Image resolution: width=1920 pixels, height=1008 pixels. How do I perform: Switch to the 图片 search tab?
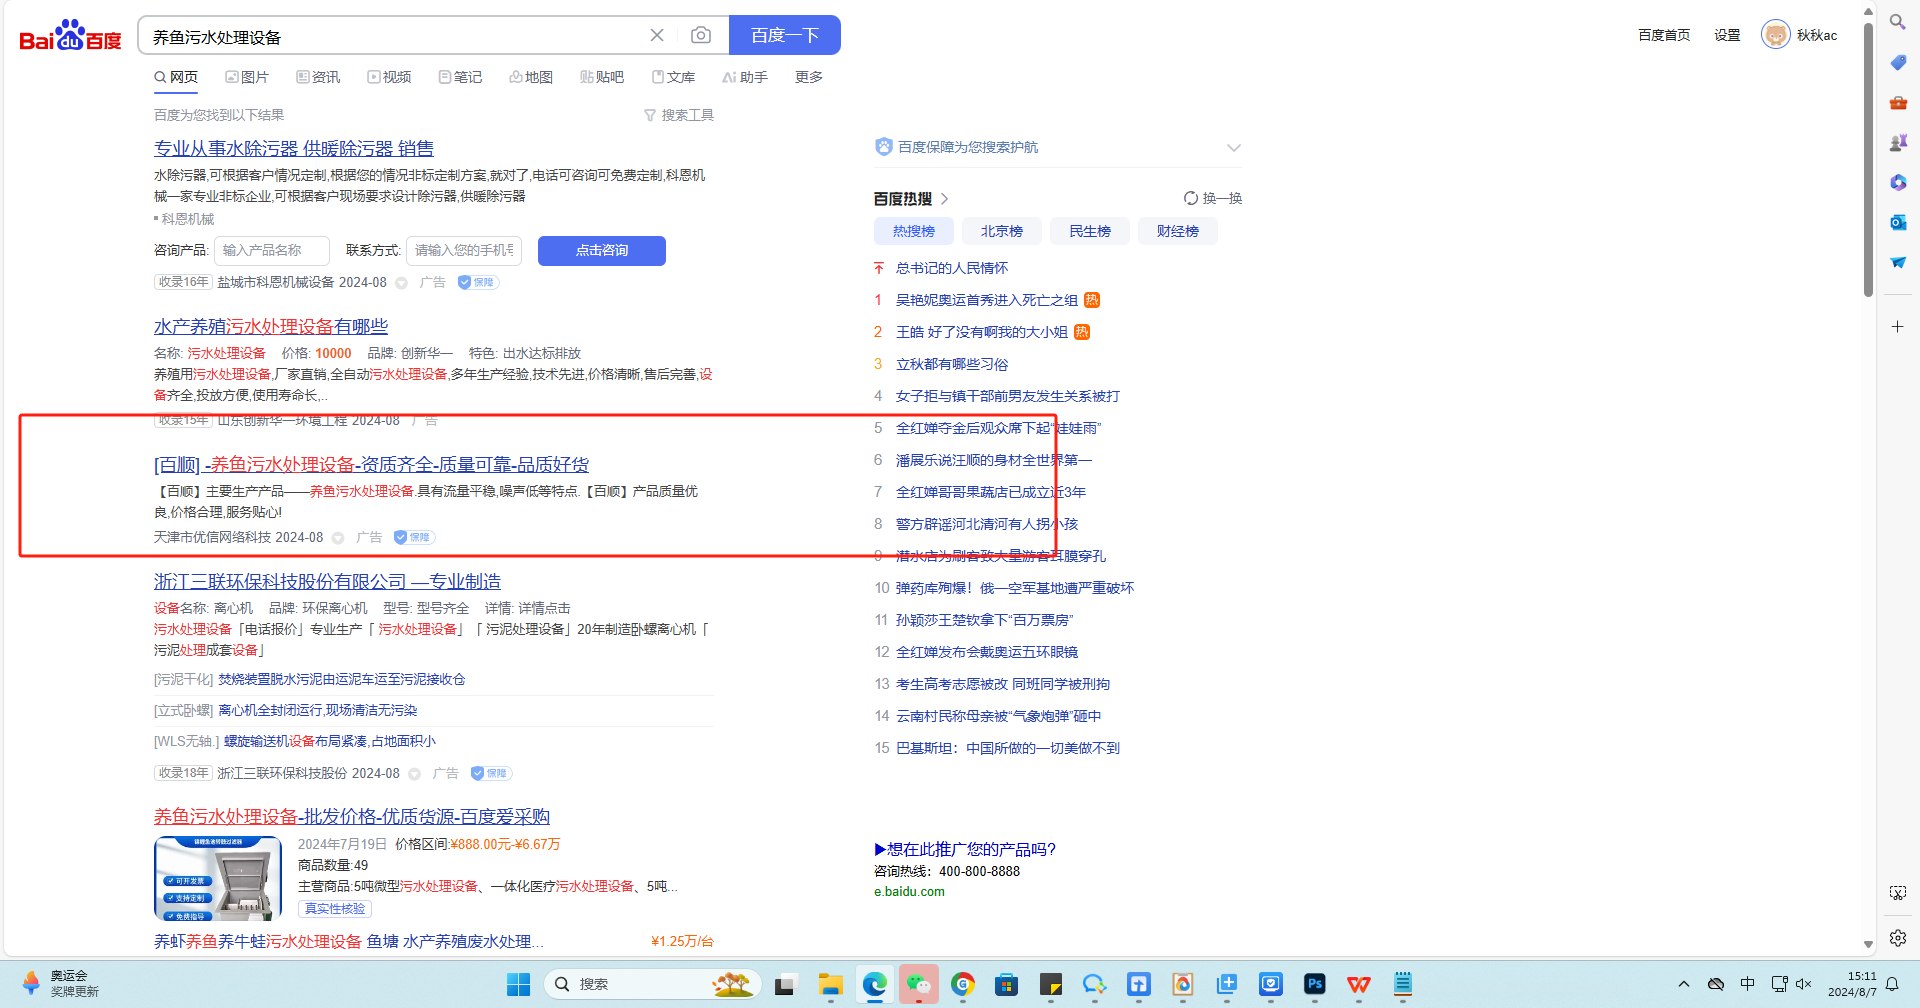[247, 77]
